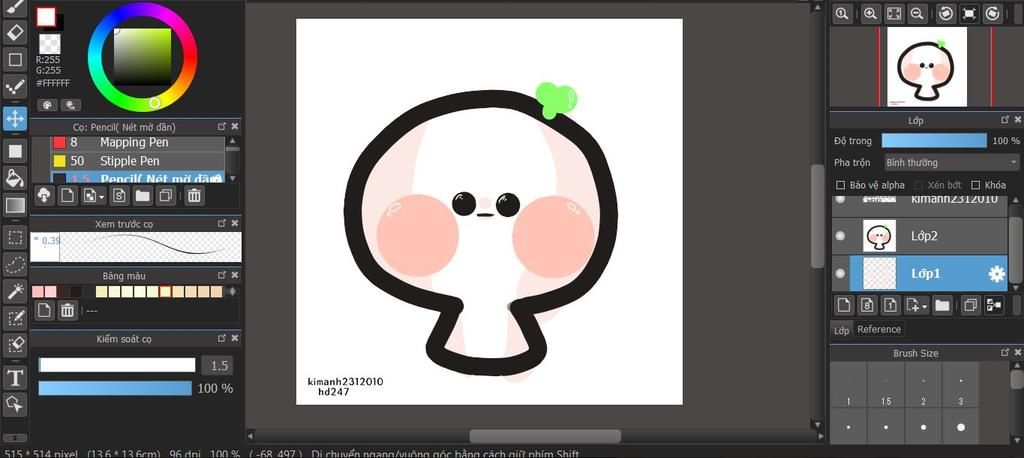Select the Lớp2 layer
Screen dimensions: 1024x458
[x=920, y=236]
